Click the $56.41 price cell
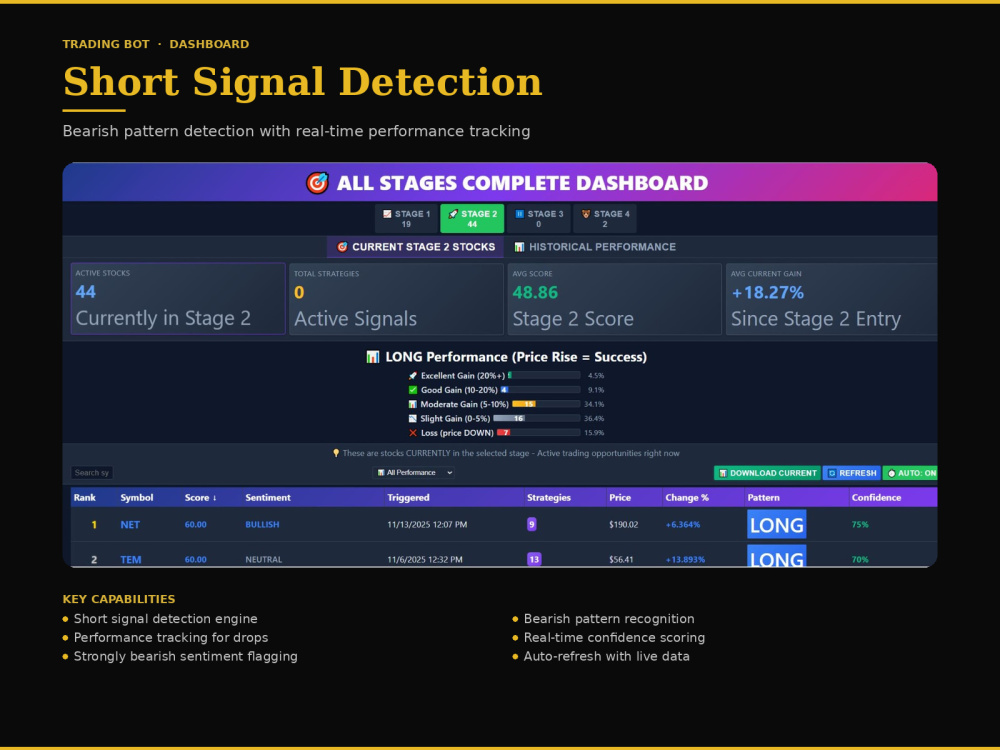 coord(621,559)
